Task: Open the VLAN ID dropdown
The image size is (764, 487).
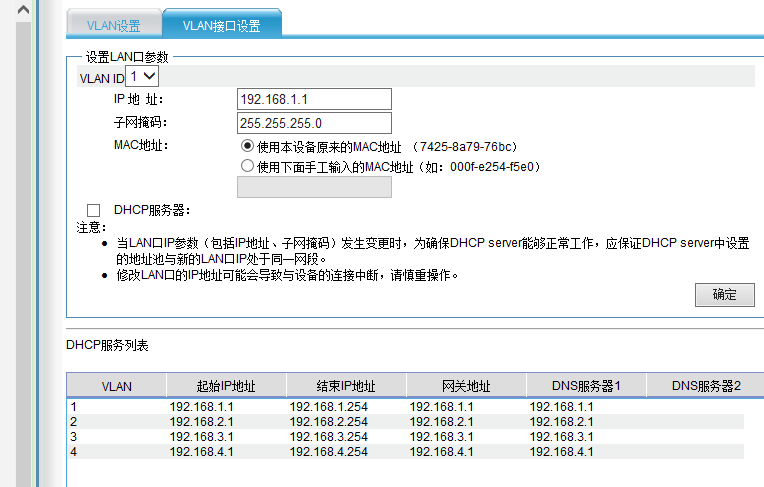Action: click(x=142, y=77)
